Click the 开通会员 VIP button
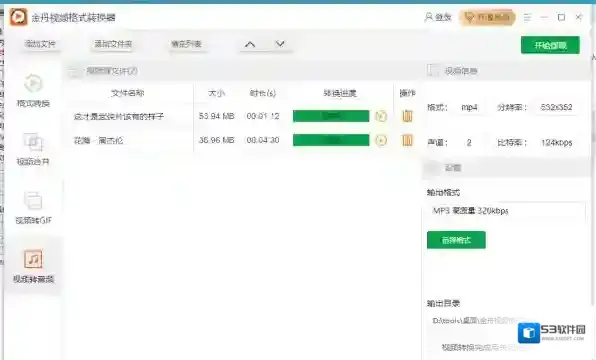The height and width of the screenshot is (360, 596). (487, 17)
